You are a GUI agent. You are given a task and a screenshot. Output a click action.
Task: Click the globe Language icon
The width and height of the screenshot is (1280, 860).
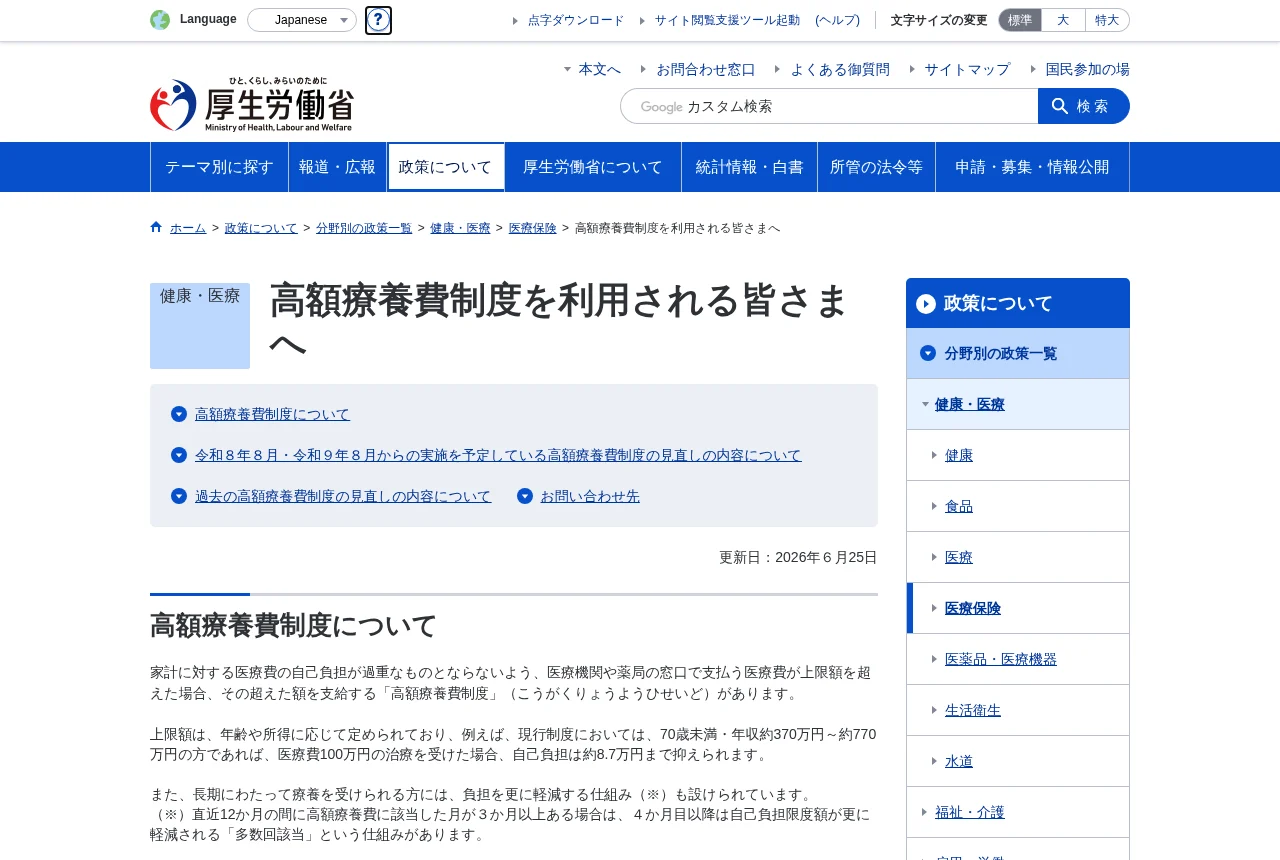coord(160,20)
